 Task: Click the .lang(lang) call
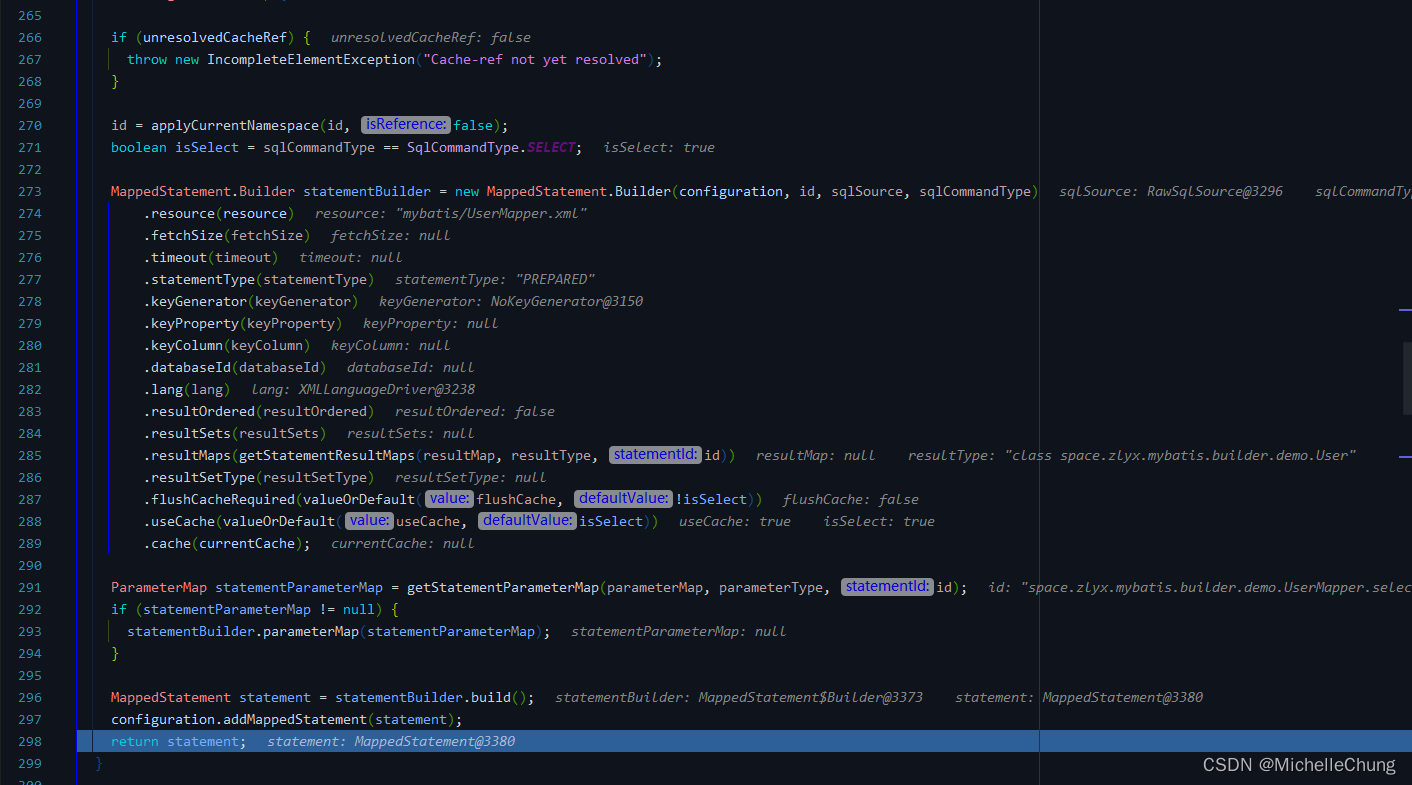click(x=186, y=389)
